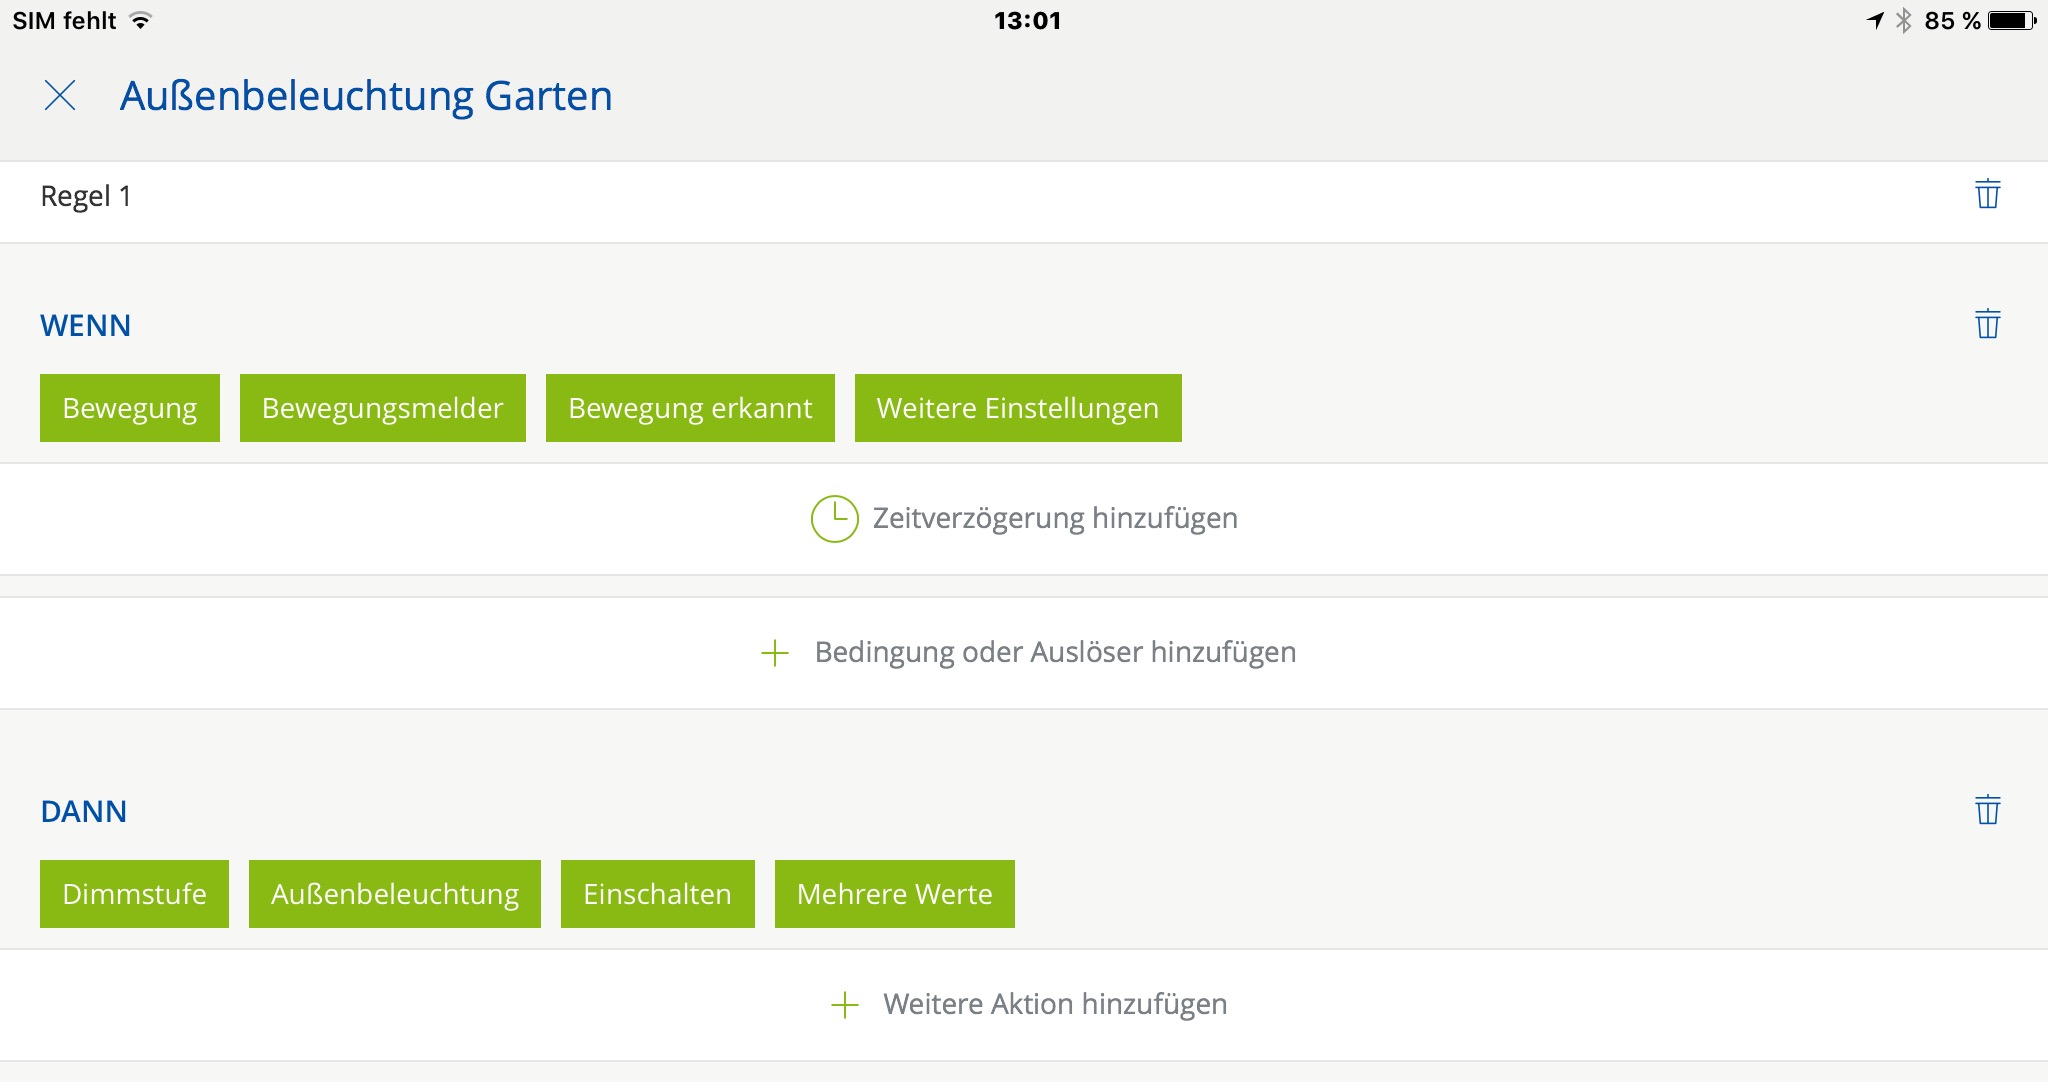Open the Bewegung trigger type selector
Viewport: 2048px width, 1088px height.
pyautogui.click(x=130, y=408)
